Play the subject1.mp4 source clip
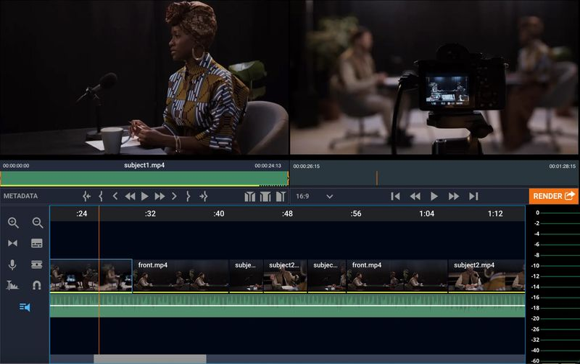The image size is (580, 364). (x=145, y=196)
